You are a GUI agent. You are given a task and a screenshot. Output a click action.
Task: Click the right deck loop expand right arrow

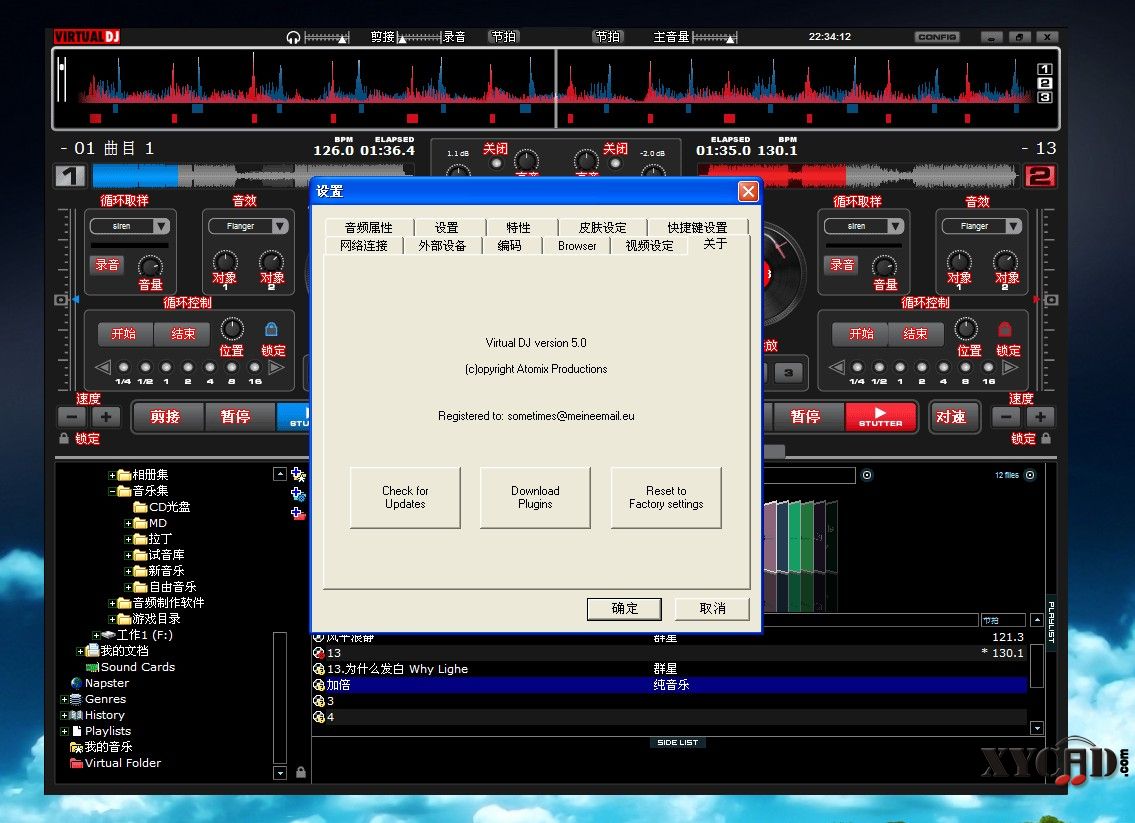point(1010,367)
